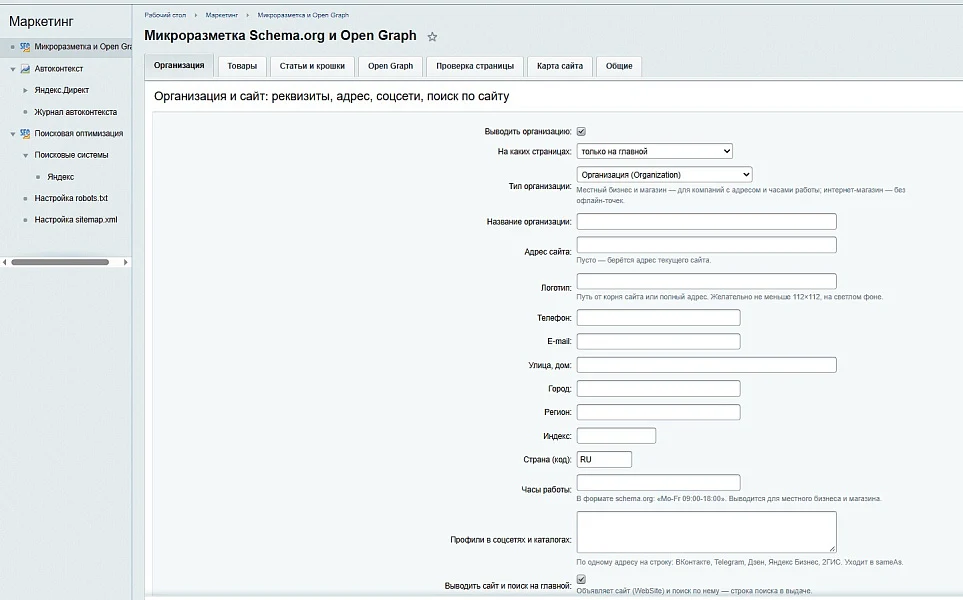Focus the Название организации field
Viewport: 963px width, 600px height.
[x=706, y=222]
